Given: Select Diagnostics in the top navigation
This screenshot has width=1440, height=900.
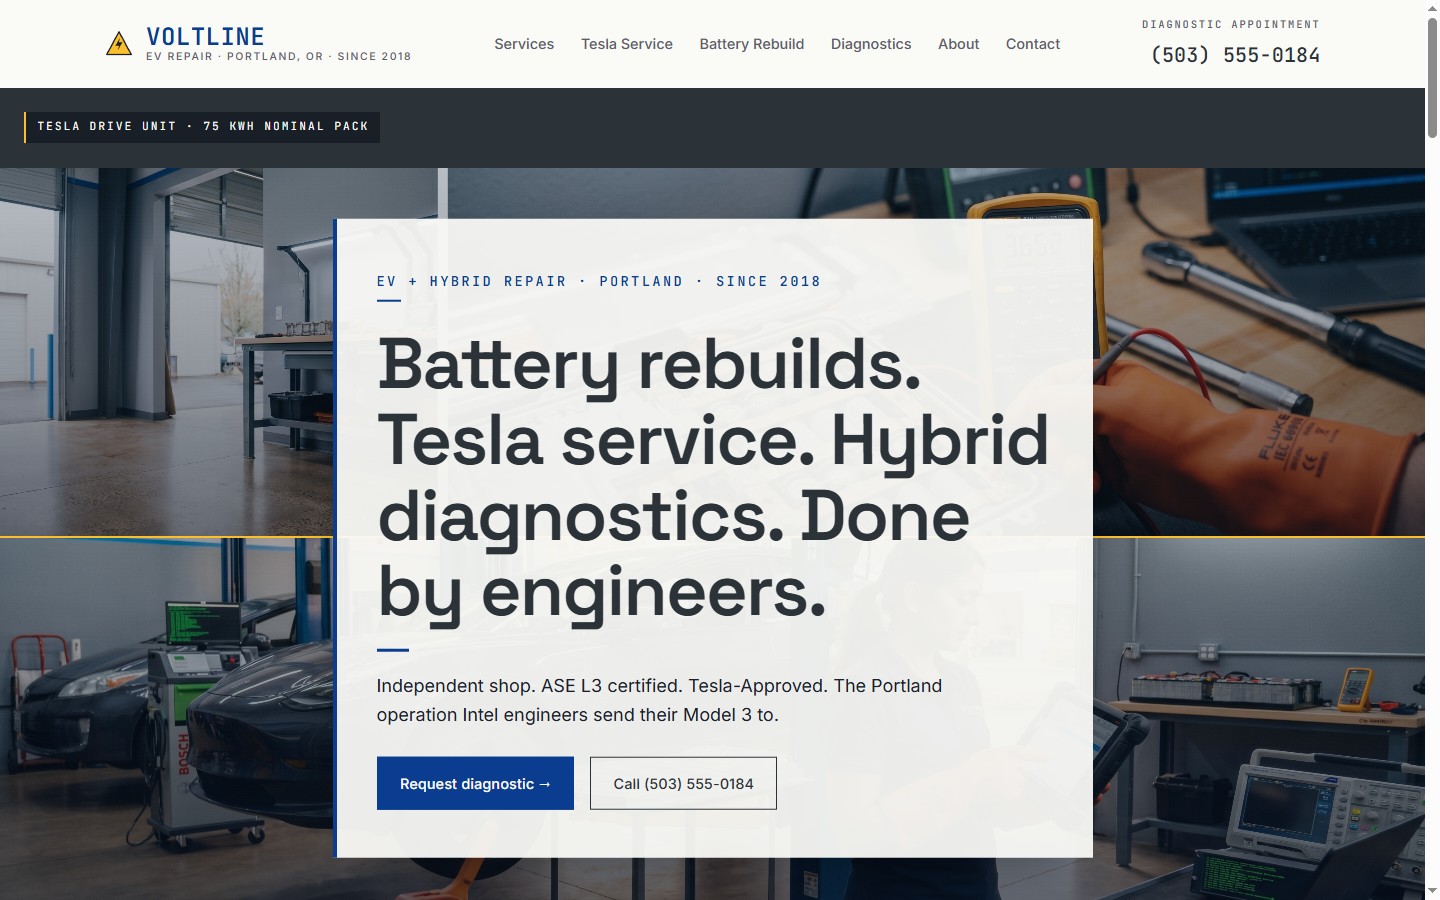Looking at the screenshot, I should click(871, 44).
